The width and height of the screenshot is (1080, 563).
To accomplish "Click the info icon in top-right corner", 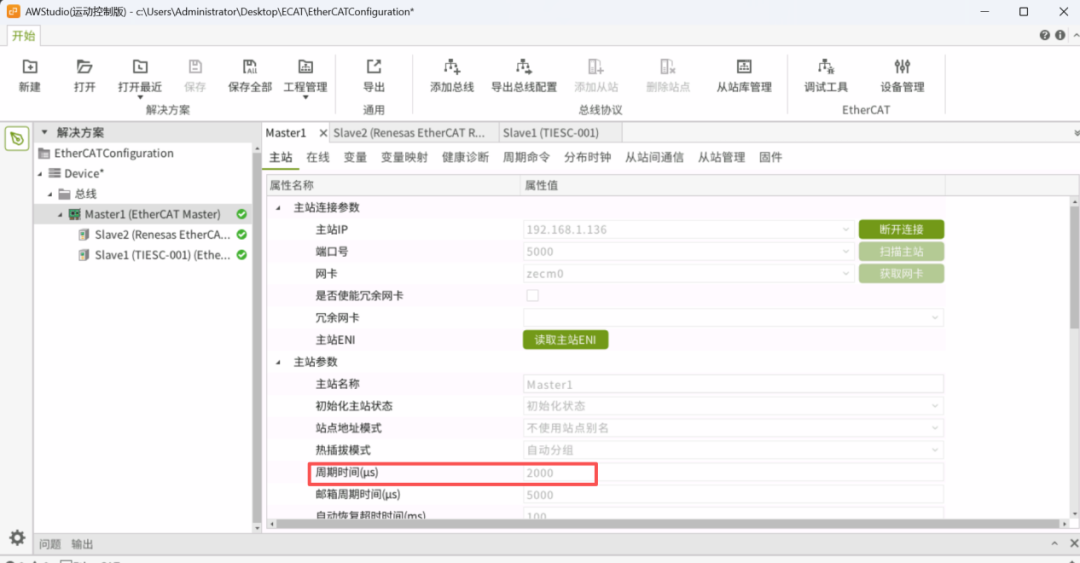I will pyautogui.click(x=1060, y=35).
